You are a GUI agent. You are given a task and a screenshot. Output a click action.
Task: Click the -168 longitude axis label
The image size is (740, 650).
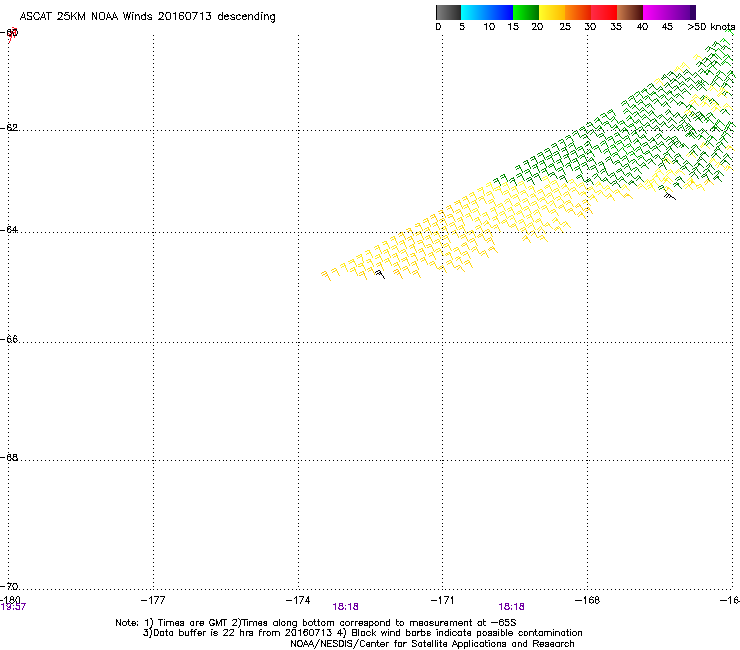[587, 600]
